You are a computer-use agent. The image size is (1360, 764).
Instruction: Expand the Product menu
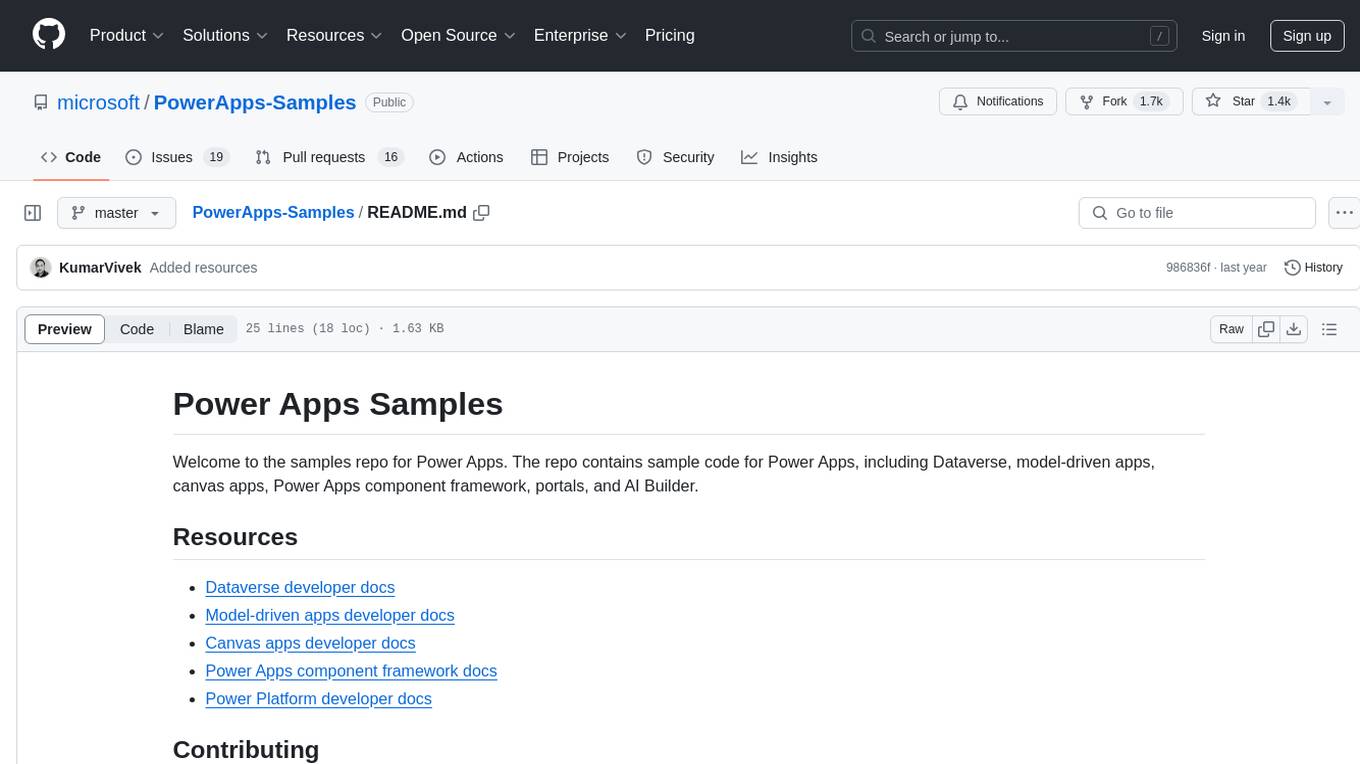point(127,35)
